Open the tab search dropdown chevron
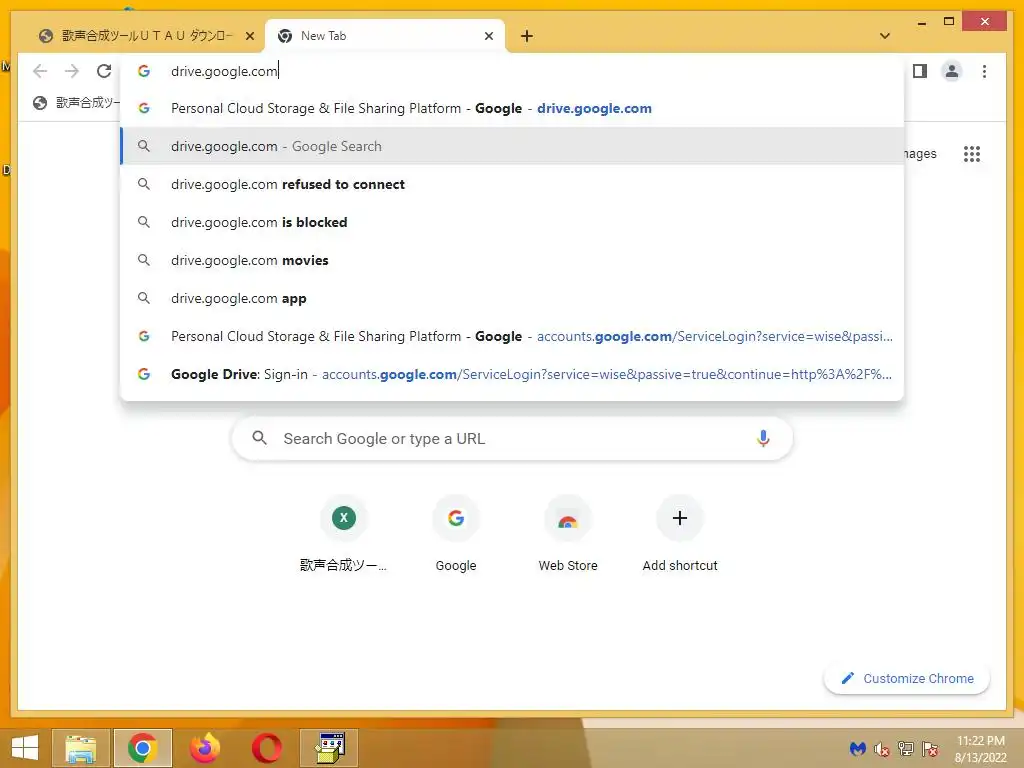1024x768 pixels. pos(885,36)
